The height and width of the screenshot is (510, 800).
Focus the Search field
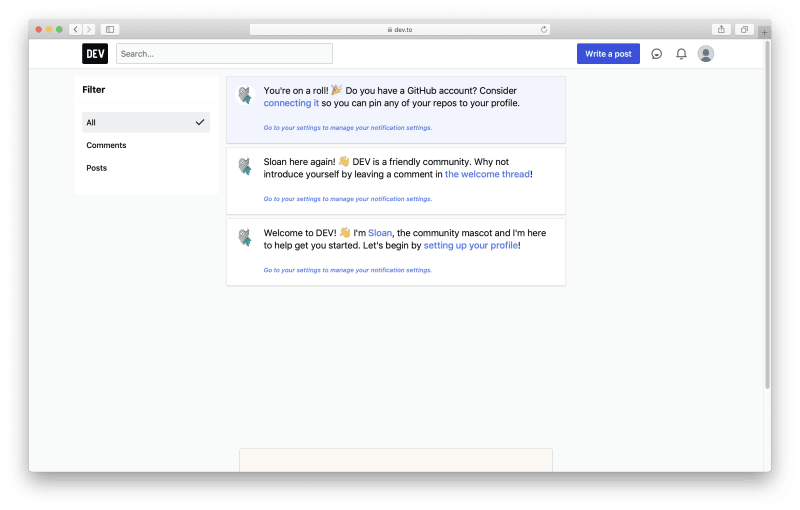coord(224,54)
